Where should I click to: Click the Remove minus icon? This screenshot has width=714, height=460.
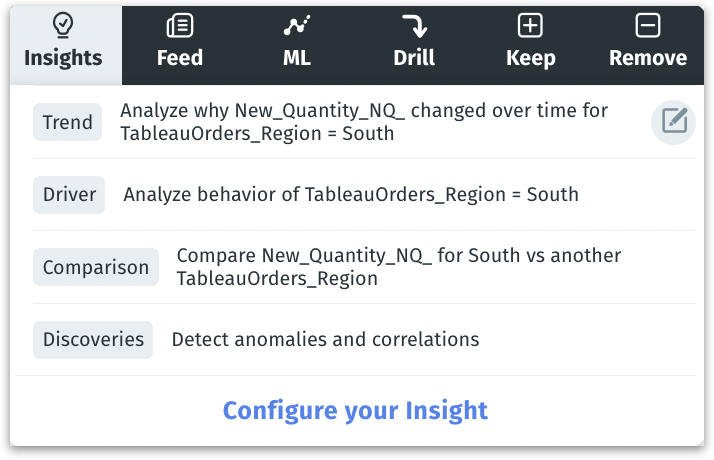(648, 25)
